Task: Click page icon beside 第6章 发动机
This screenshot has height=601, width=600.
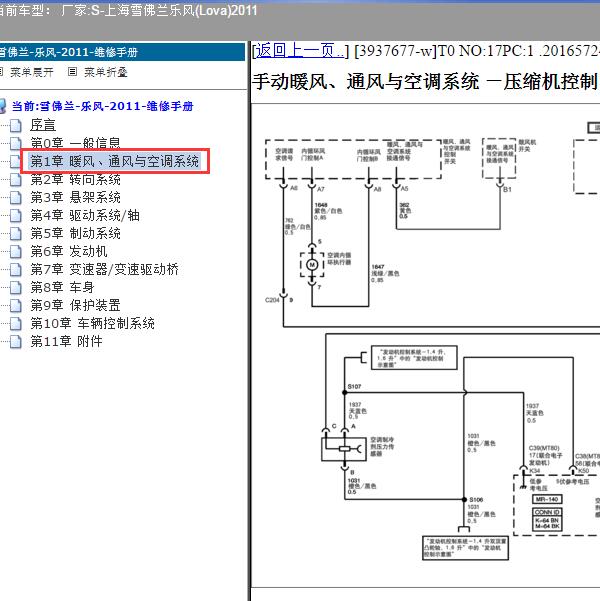Action: pyautogui.click(x=16, y=251)
